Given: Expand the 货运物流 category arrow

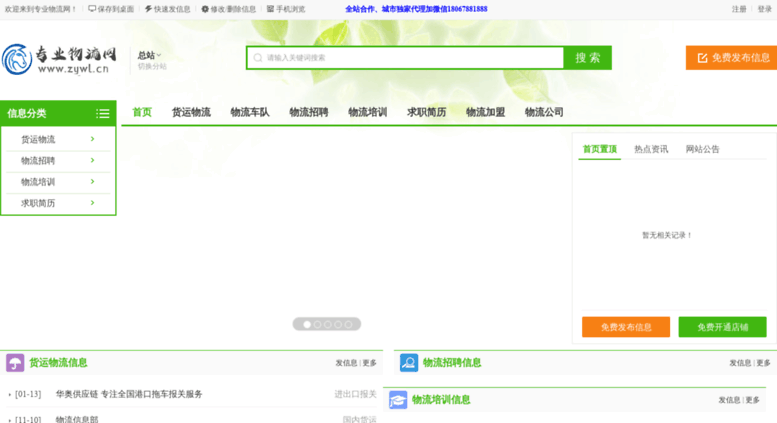Looking at the screenshot, I should (x=93, y=139).
